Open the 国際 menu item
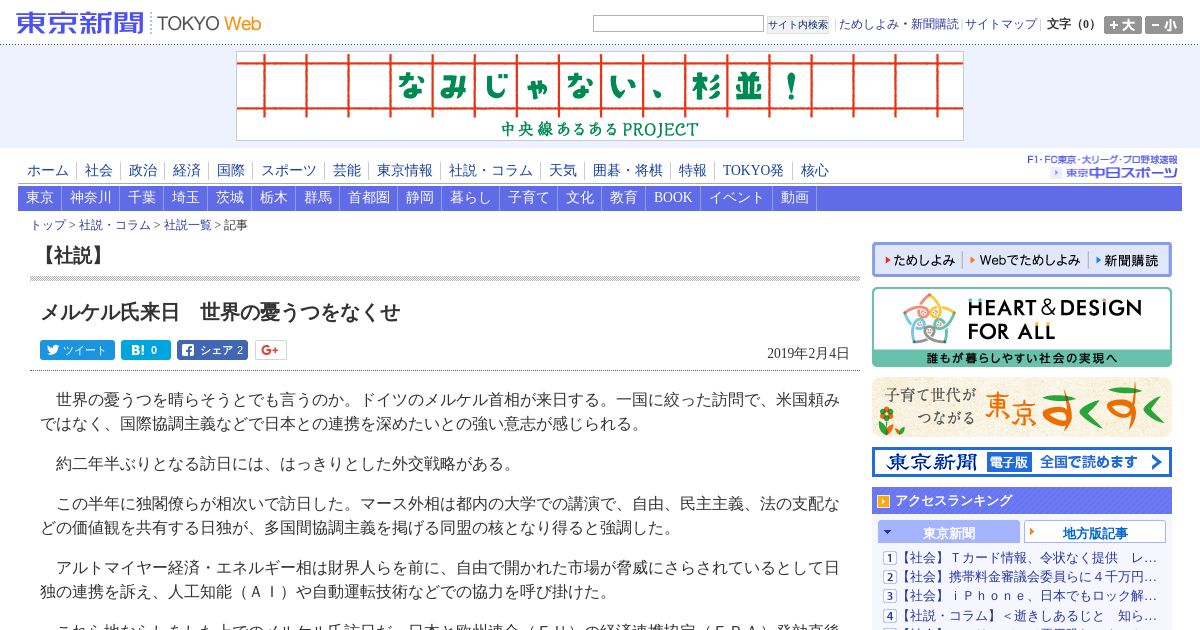The height and width of the screenshot is (630, 1200). [x=230, y=170]
